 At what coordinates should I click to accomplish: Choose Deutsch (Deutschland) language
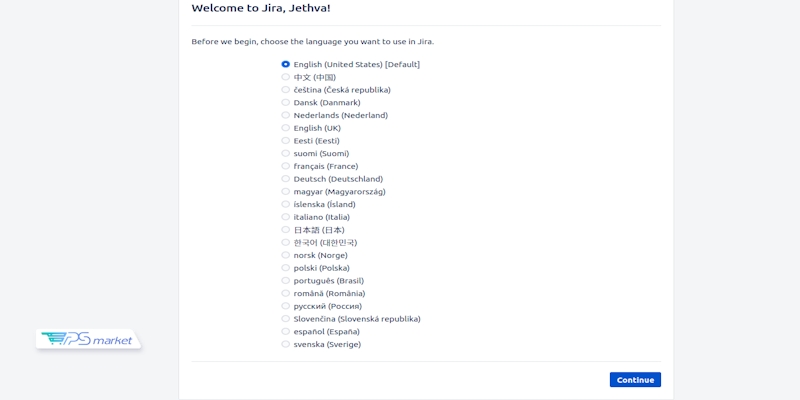286,179
